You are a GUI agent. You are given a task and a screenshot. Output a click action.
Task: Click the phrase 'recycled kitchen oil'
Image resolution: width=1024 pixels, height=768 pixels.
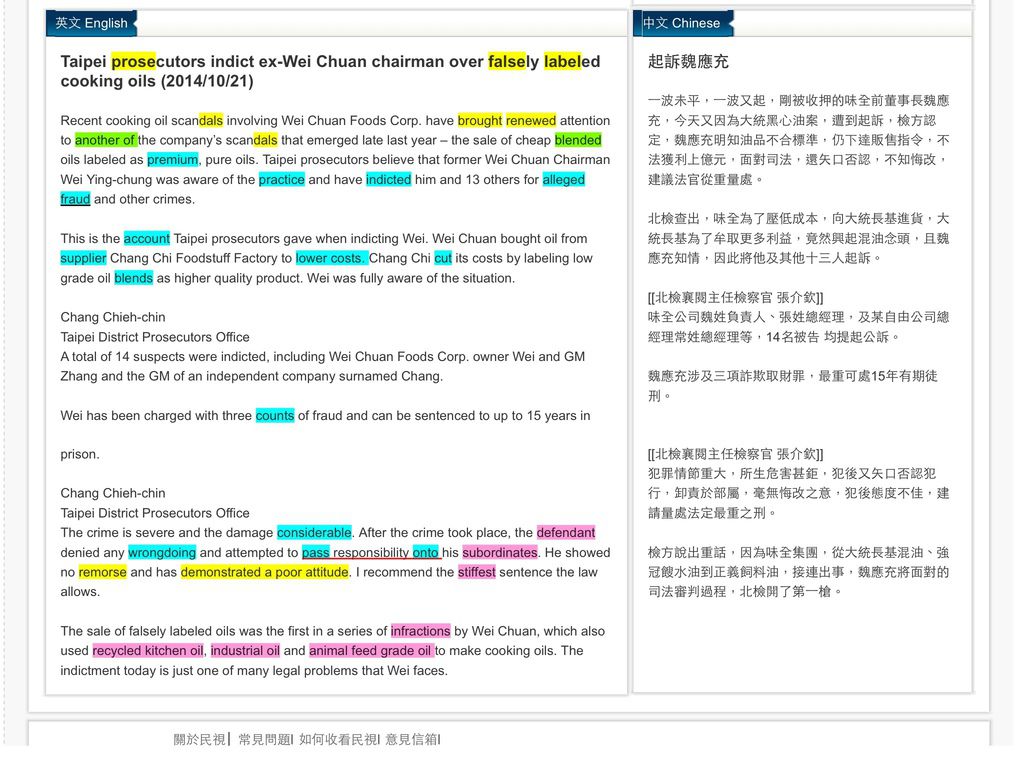148,650
